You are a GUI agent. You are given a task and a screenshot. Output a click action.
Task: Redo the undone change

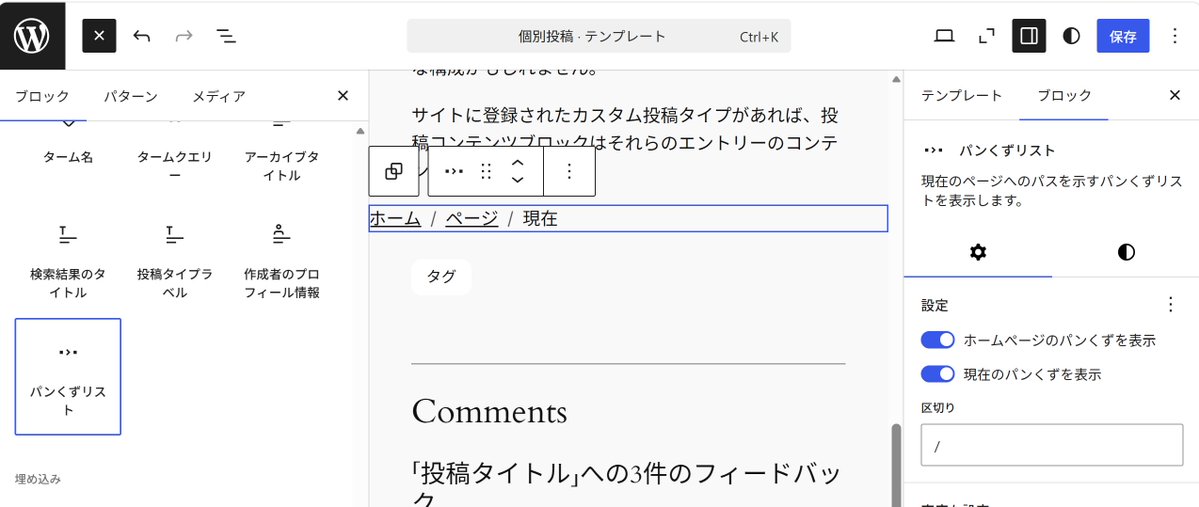click(x=184, y=36)
